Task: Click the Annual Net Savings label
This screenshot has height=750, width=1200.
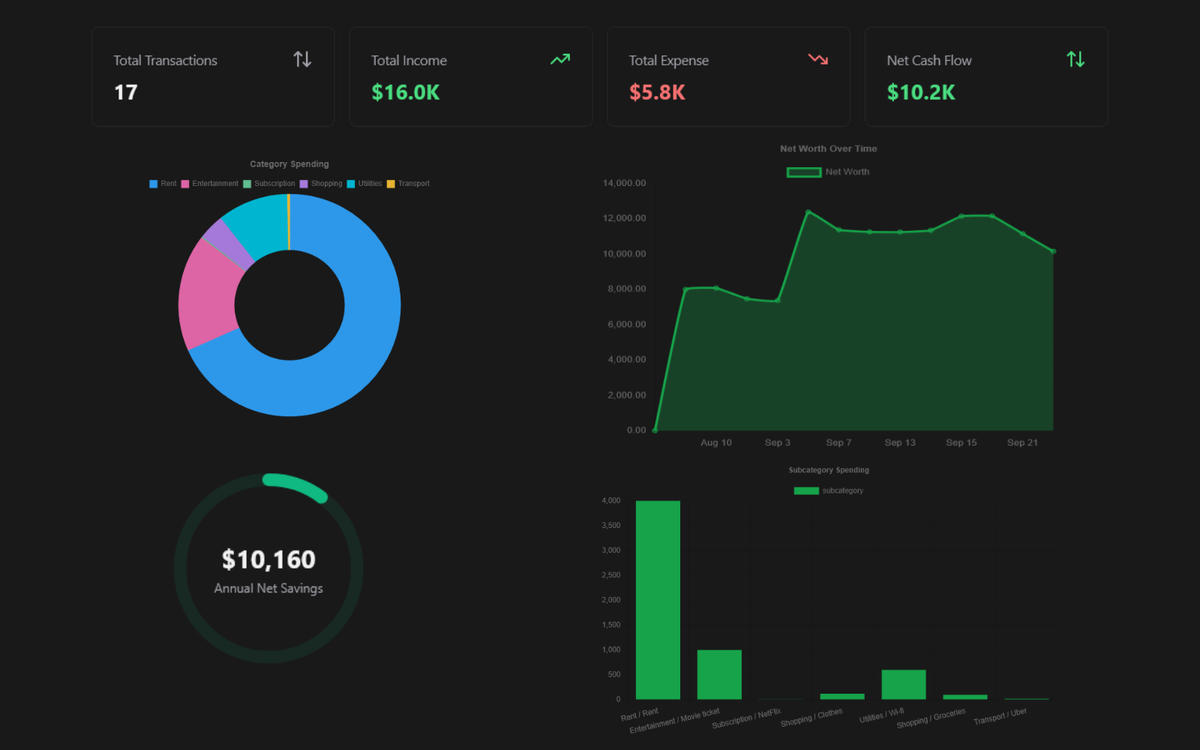Action: [269, 588]
